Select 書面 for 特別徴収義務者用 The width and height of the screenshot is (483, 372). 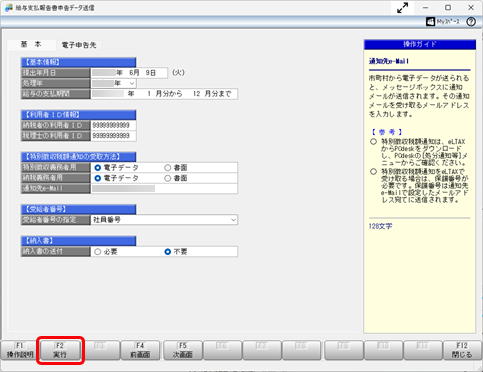167,168
